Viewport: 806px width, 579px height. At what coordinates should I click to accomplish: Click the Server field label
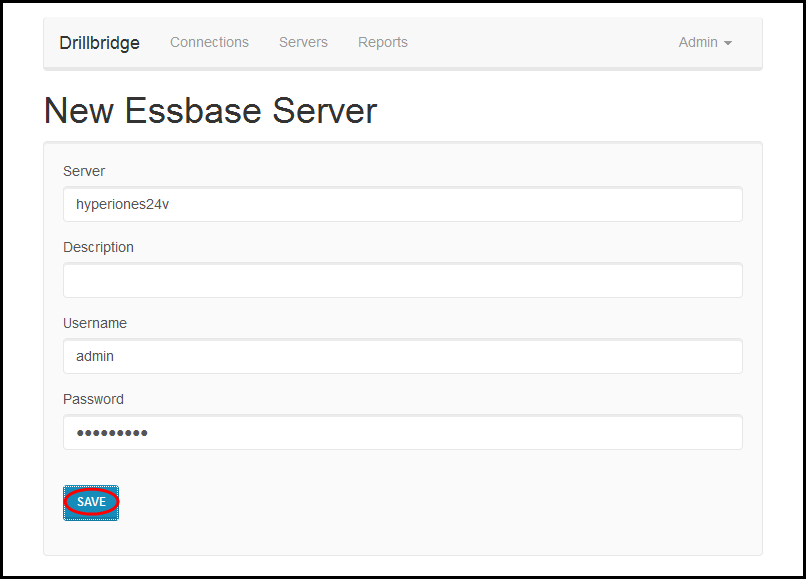tap(84, 171)
